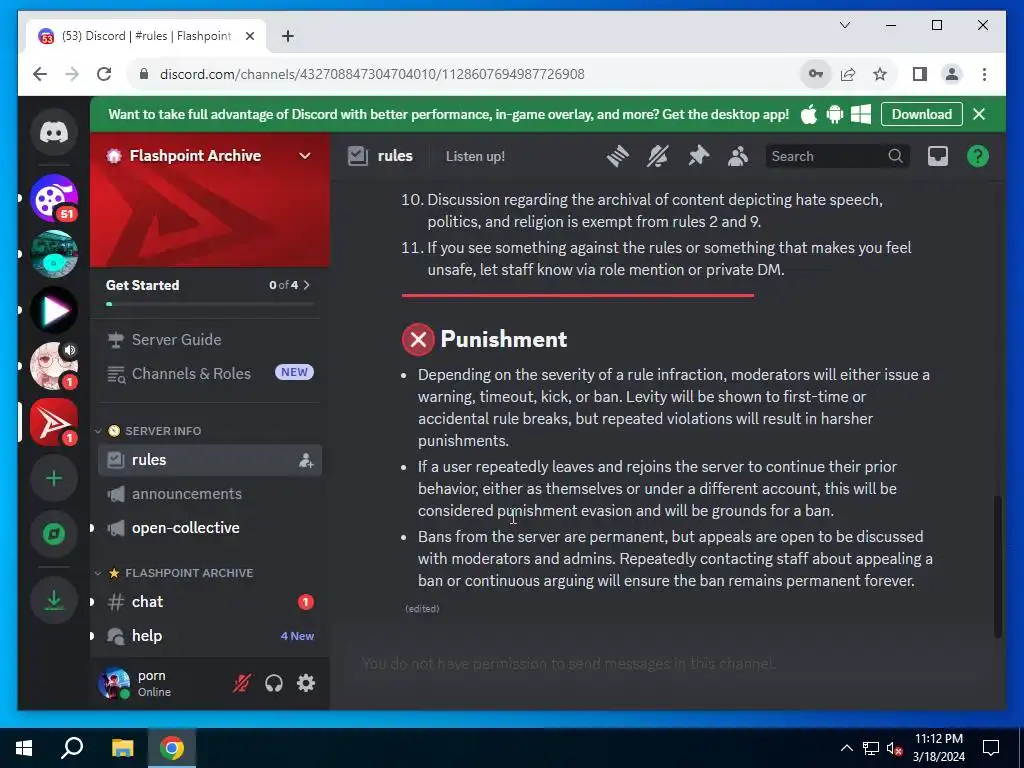Open the Windows Start menu

click(x=24, y=748)
